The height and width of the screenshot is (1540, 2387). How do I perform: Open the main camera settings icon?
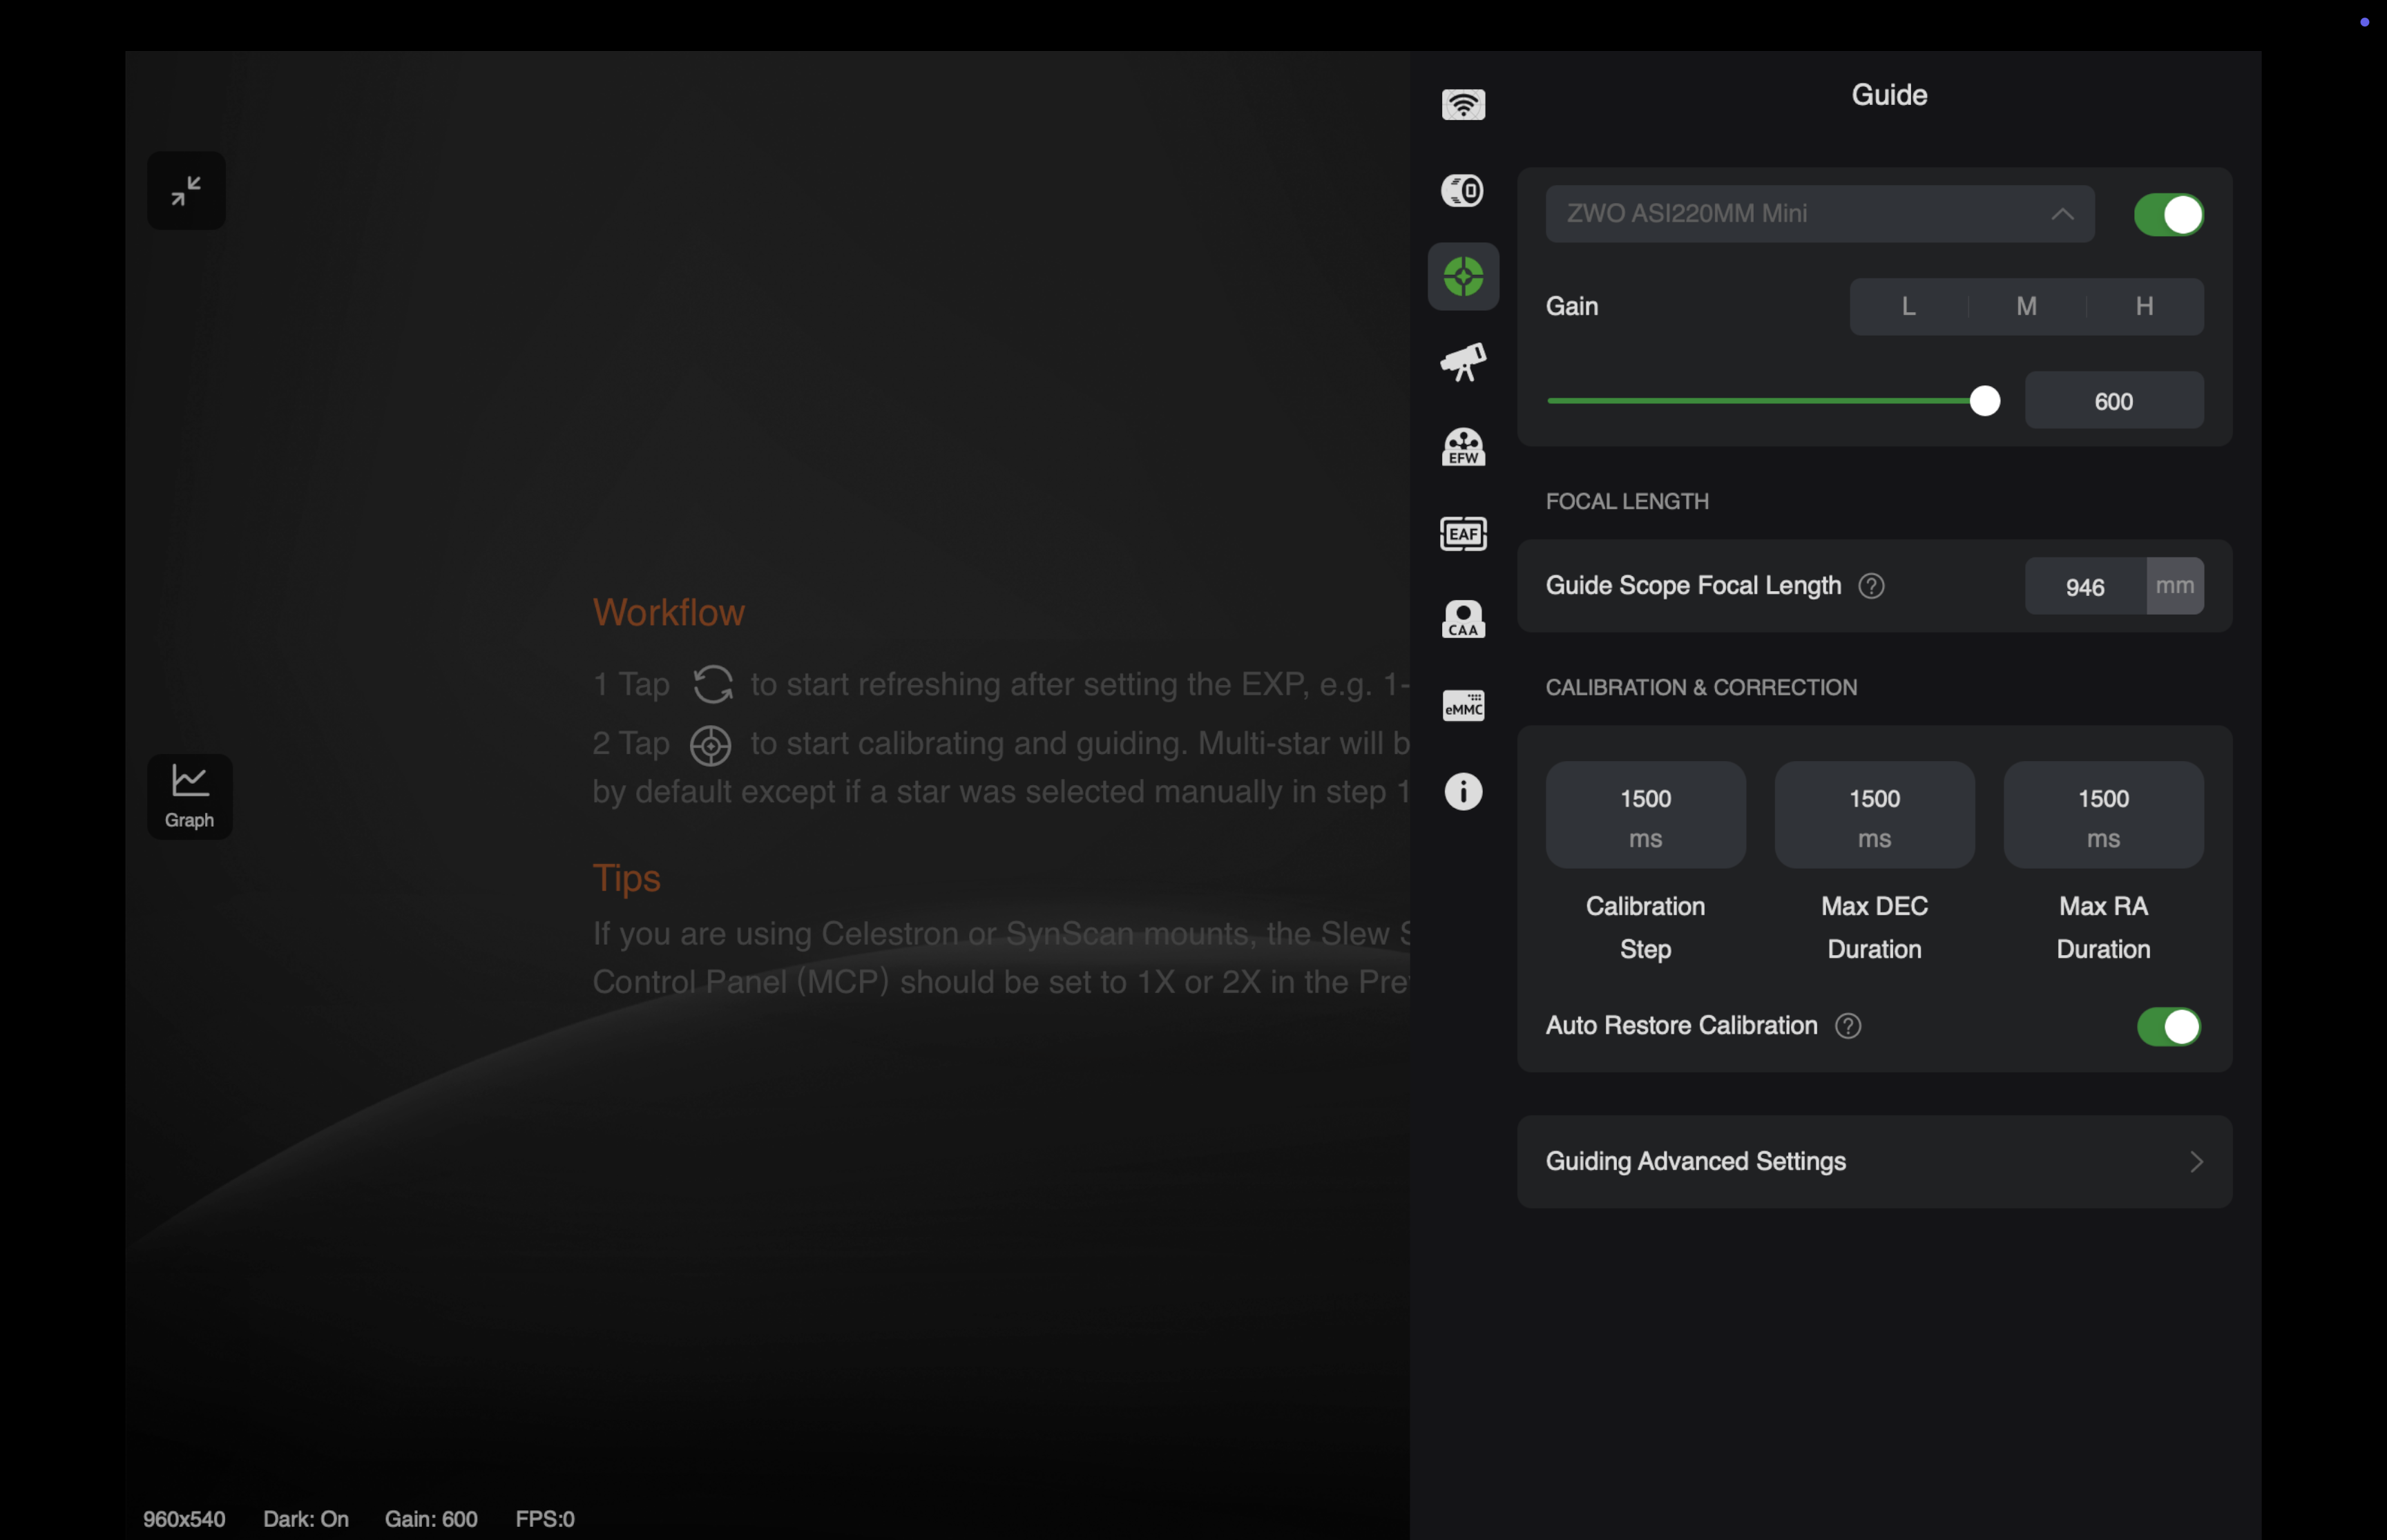(1463, 190)
